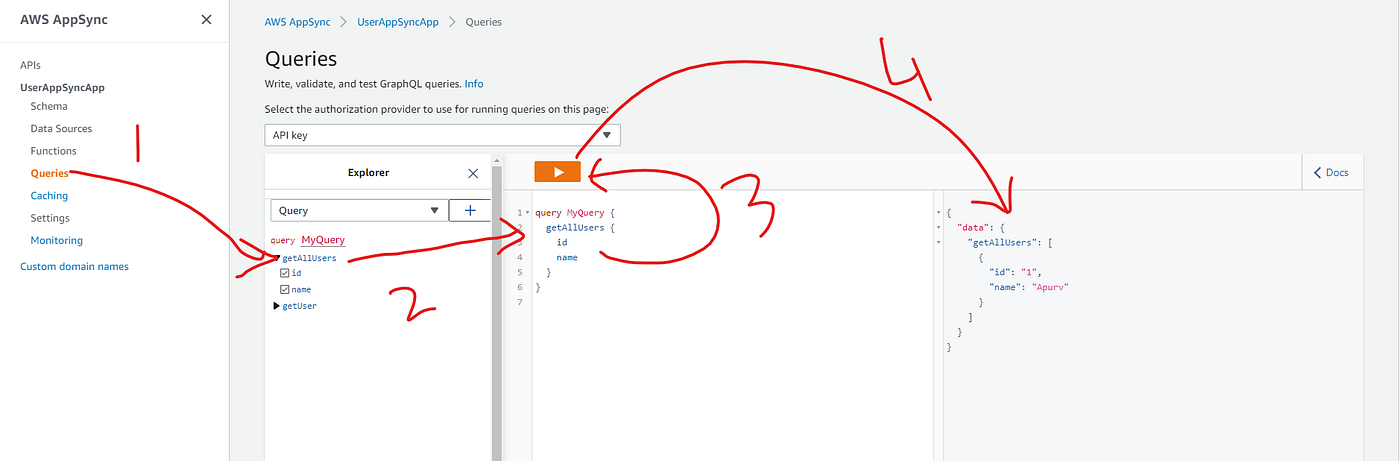
Task: Click "Apurv" value in results
Action: [1049, 287]
